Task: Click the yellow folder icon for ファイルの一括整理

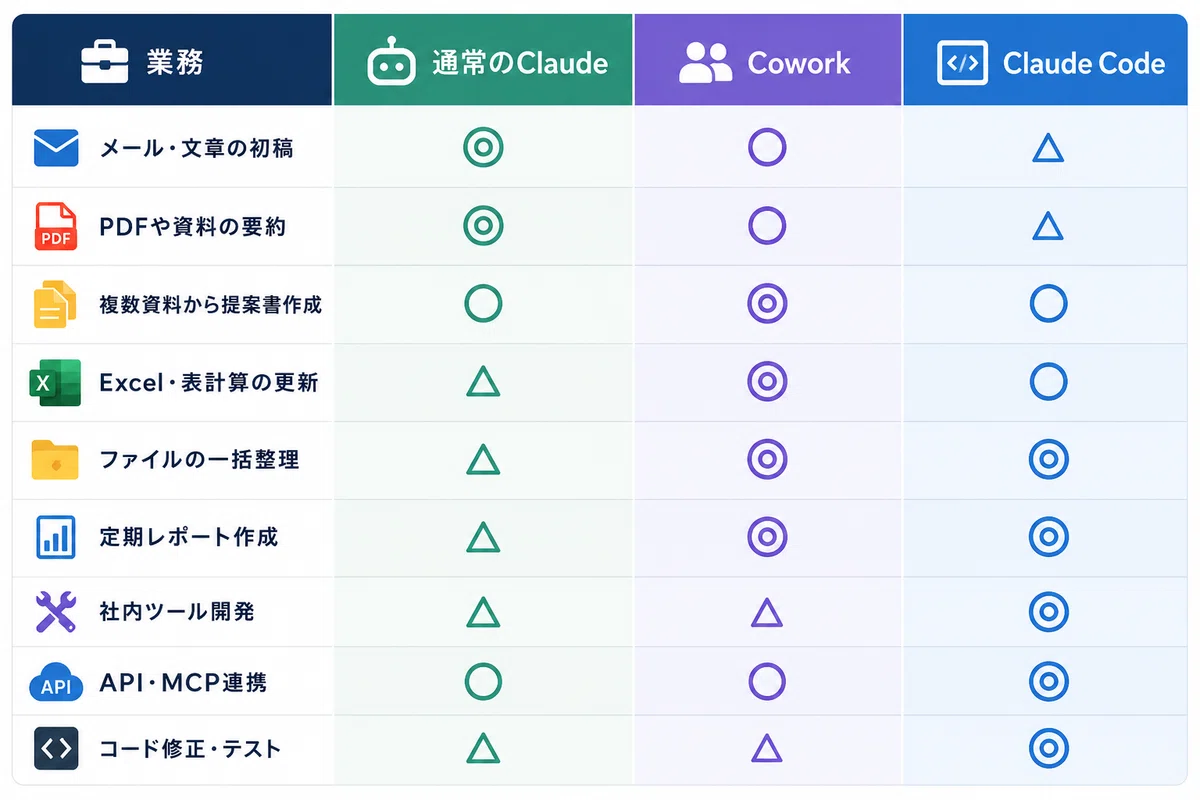Action: click(x=56, y=460)
